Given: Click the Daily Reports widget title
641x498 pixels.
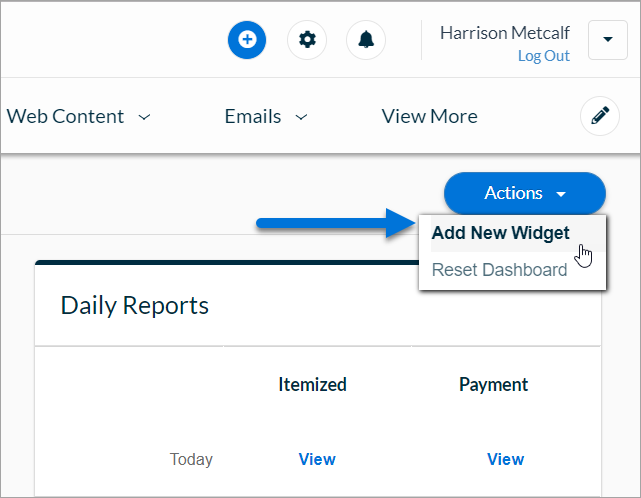Looking at the screenshot, I should point(134,305).
